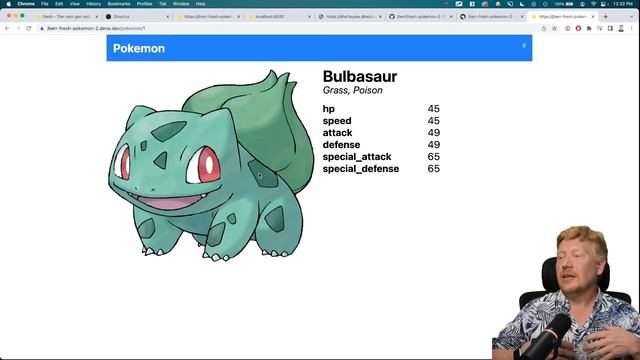Viewport: 640px width, 360px height.
Task: Open the Bookmarks menu
Action: (x=119, y=4)
